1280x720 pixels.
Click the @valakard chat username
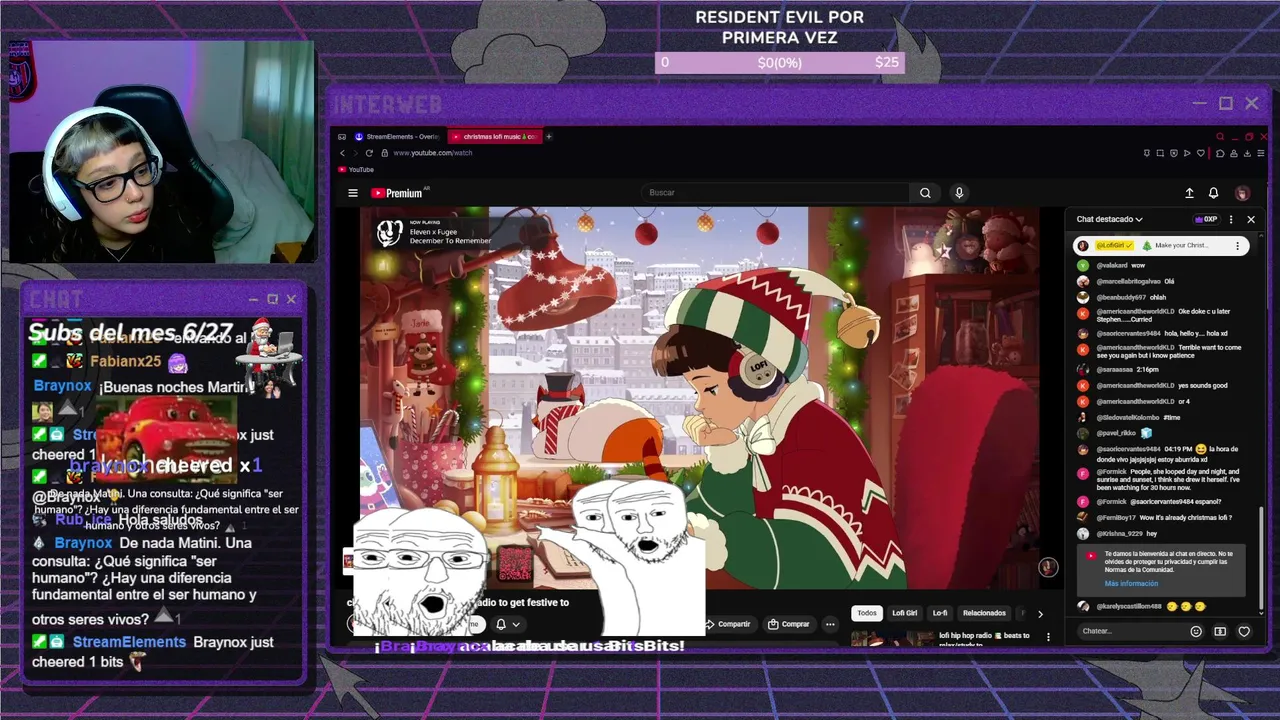[x=1112, y=266]
